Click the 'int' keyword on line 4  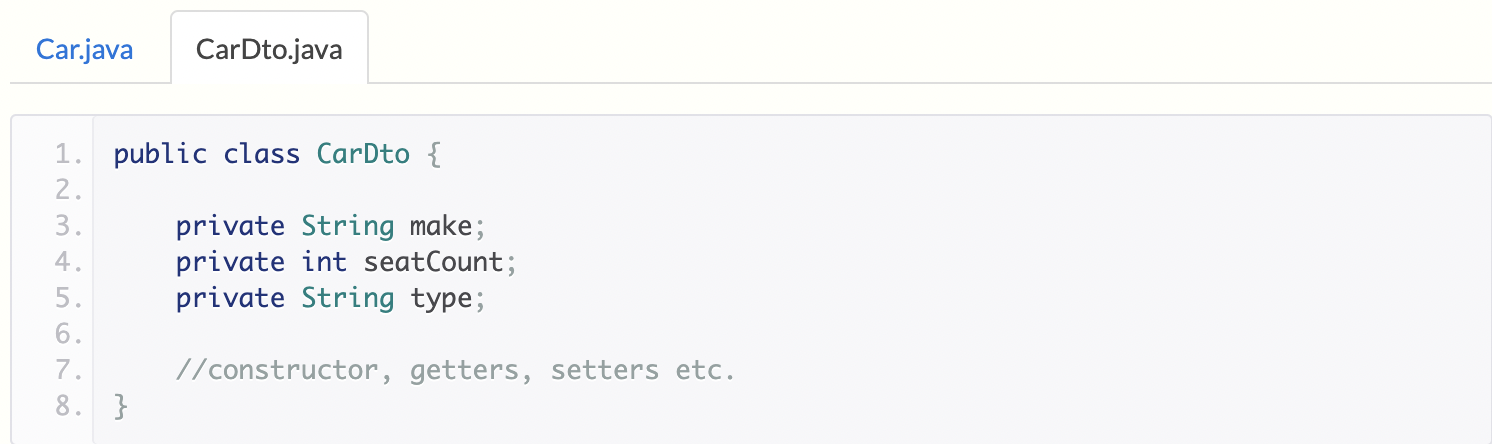325,262
